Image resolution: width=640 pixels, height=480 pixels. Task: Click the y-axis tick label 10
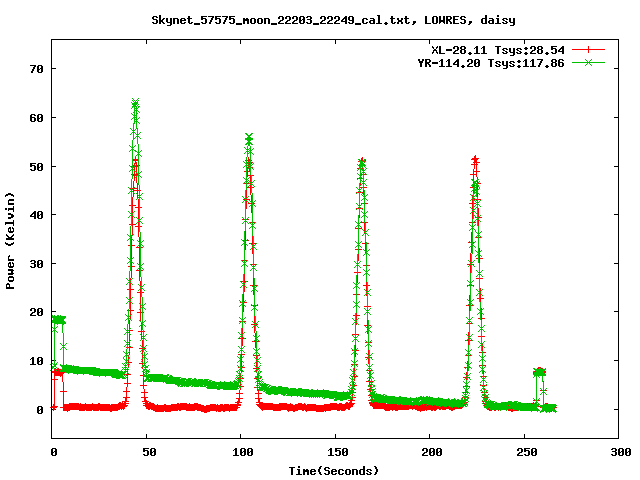click(x=36, y=361)
